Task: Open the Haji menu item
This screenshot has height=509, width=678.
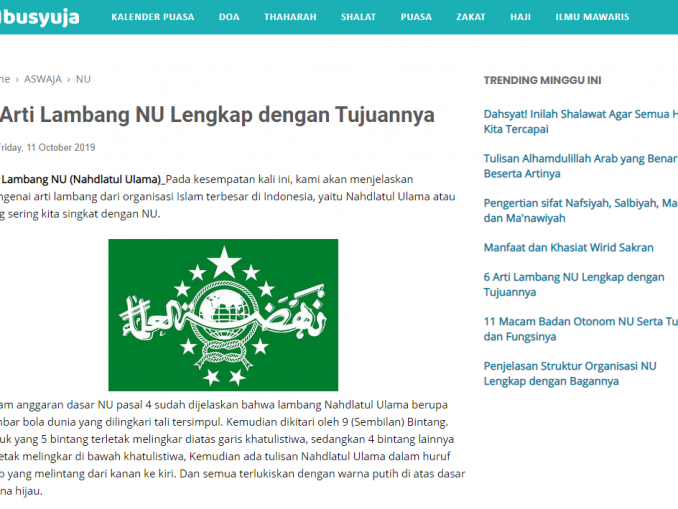Action: point(520,17)
